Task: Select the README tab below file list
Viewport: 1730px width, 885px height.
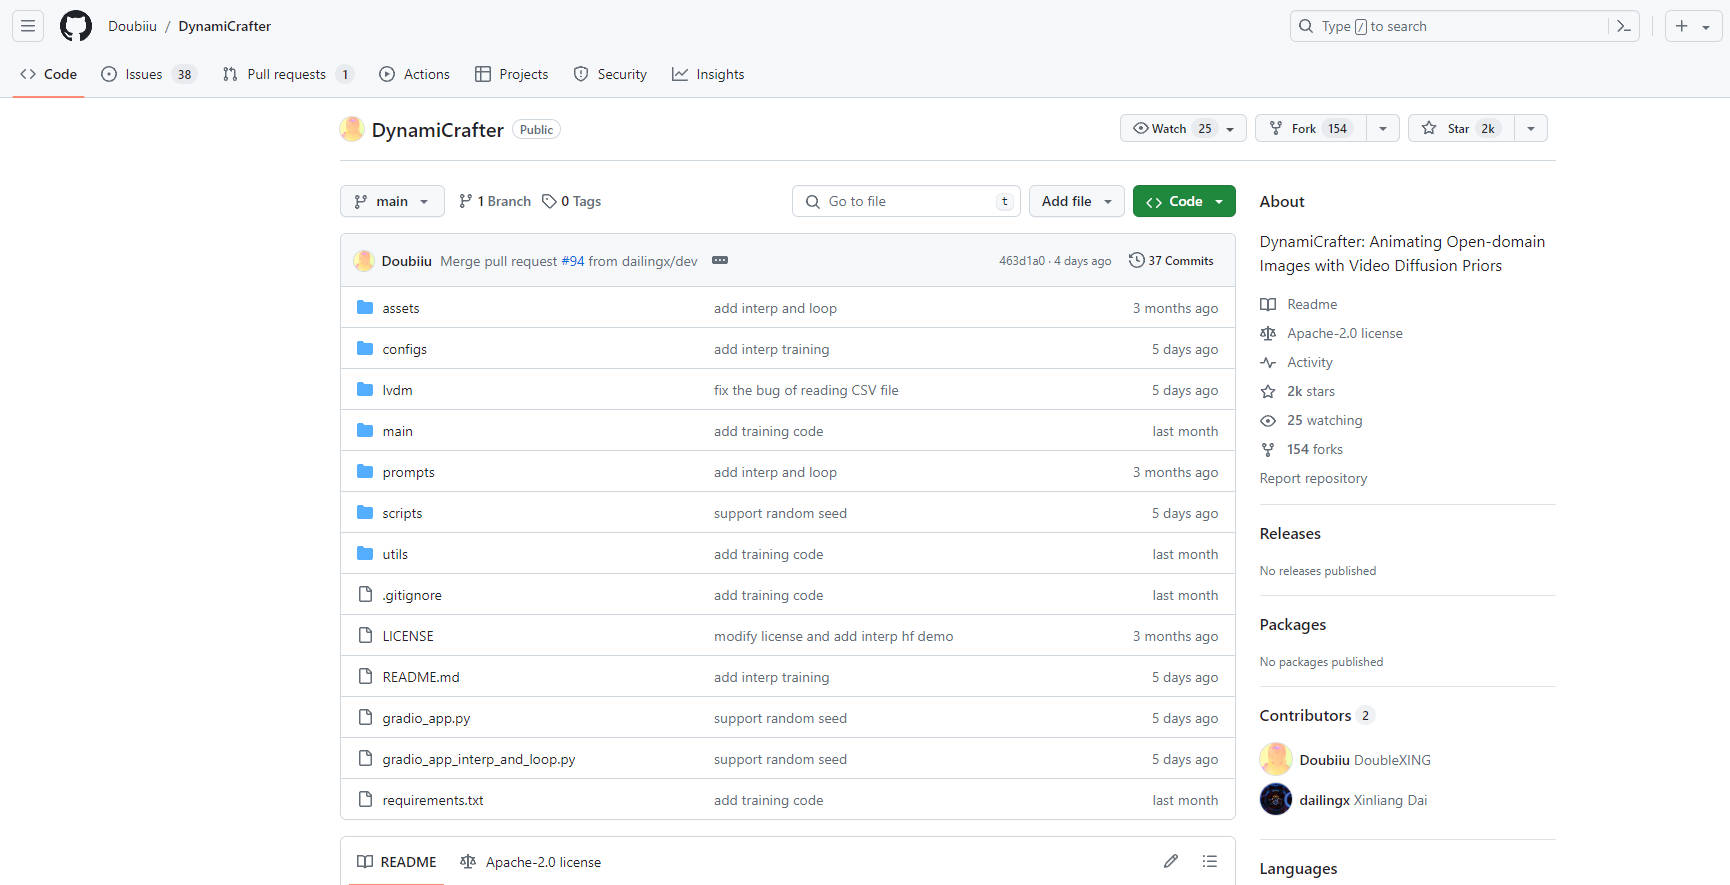Action: [397, 862]
